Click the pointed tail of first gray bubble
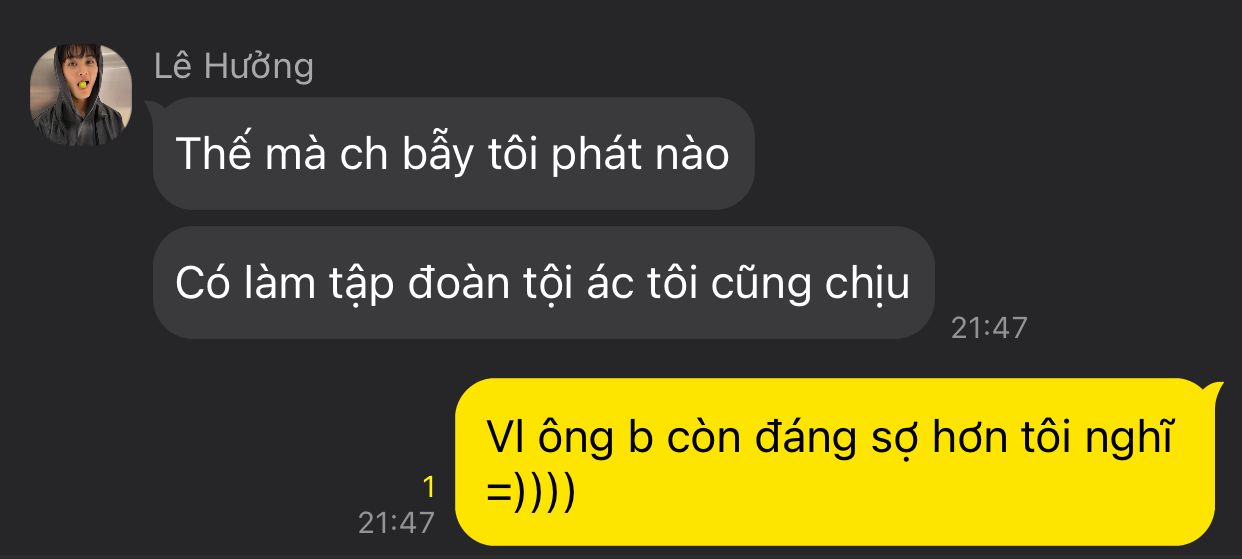1242x559 pixels. click(x=156, y=107)
